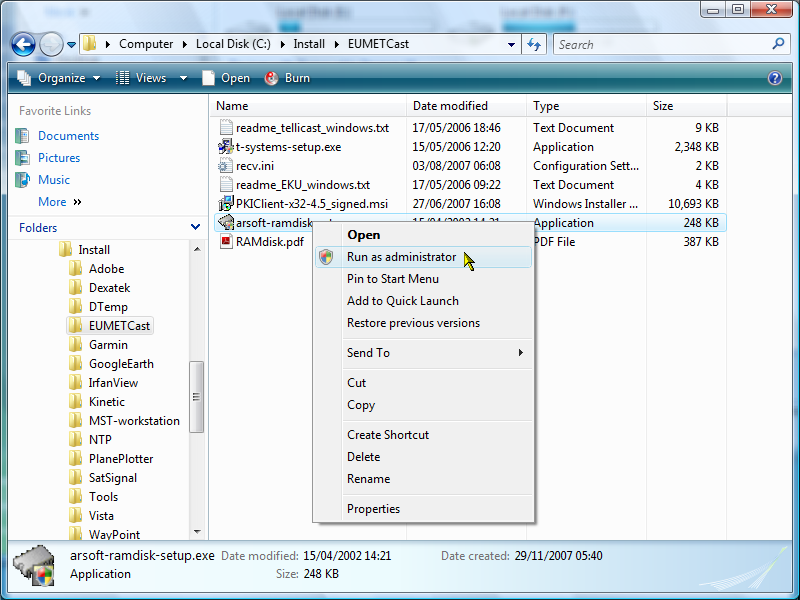Screen dimensions: 800x600
Task: Select t-systems-setup.exe file icon
Action: (226, 147)
